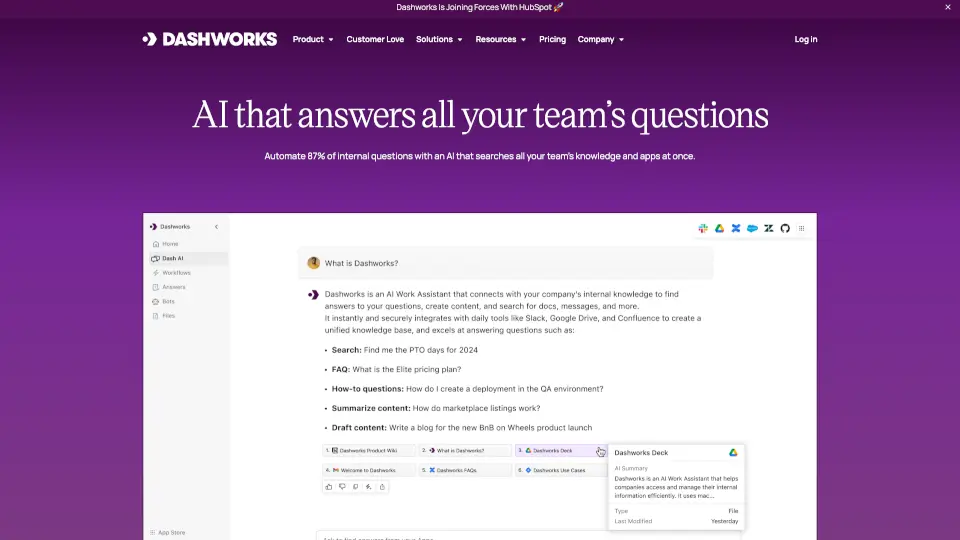Viewport: 960px width, 540px height.
Task: Open the Company dropdown menu
Action: (x=600, y=40)
